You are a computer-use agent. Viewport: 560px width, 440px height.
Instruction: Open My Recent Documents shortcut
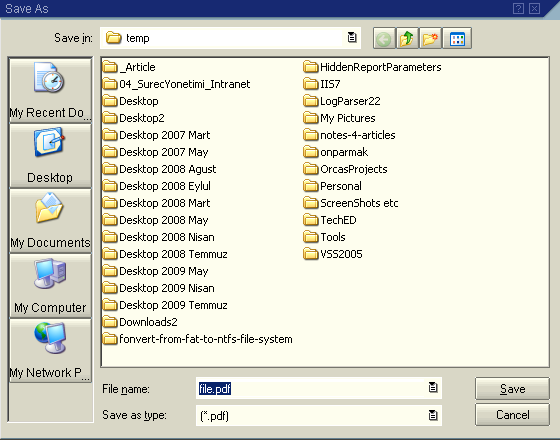[50, 91]
